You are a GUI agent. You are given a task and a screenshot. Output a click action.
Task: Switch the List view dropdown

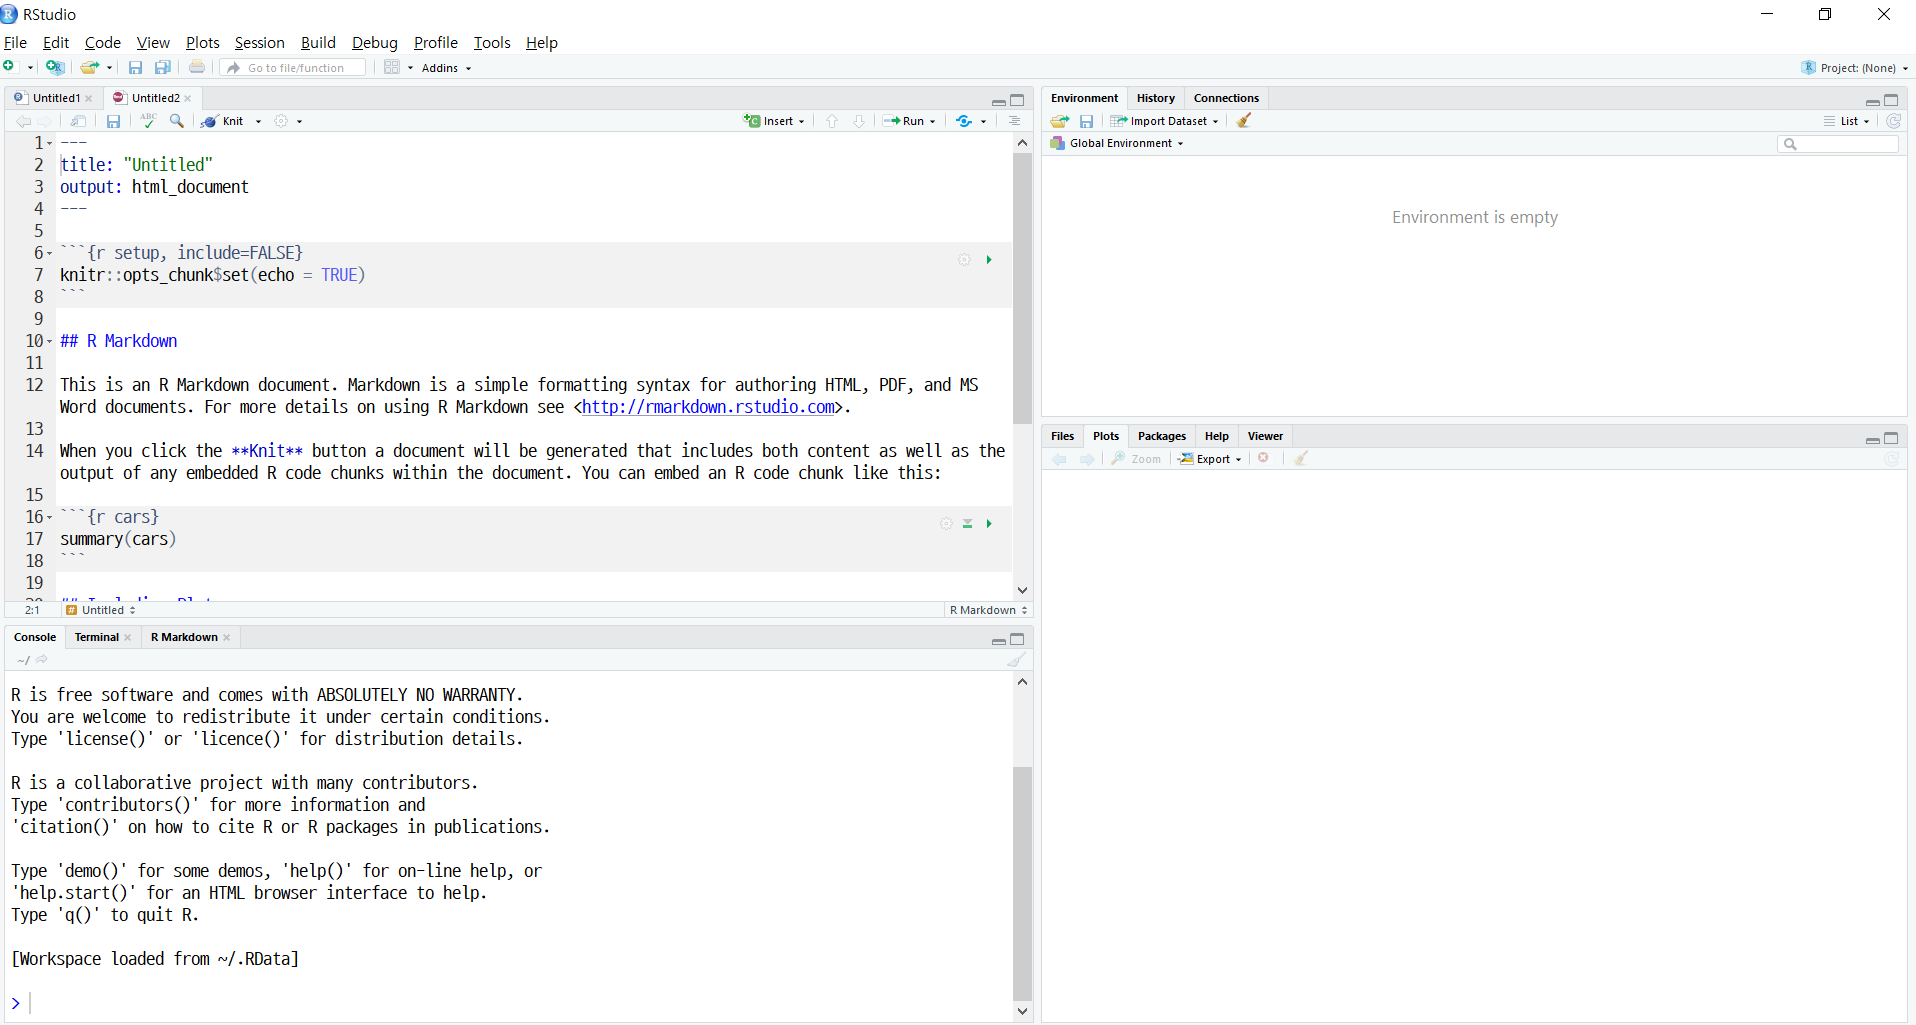(1847, 121)
